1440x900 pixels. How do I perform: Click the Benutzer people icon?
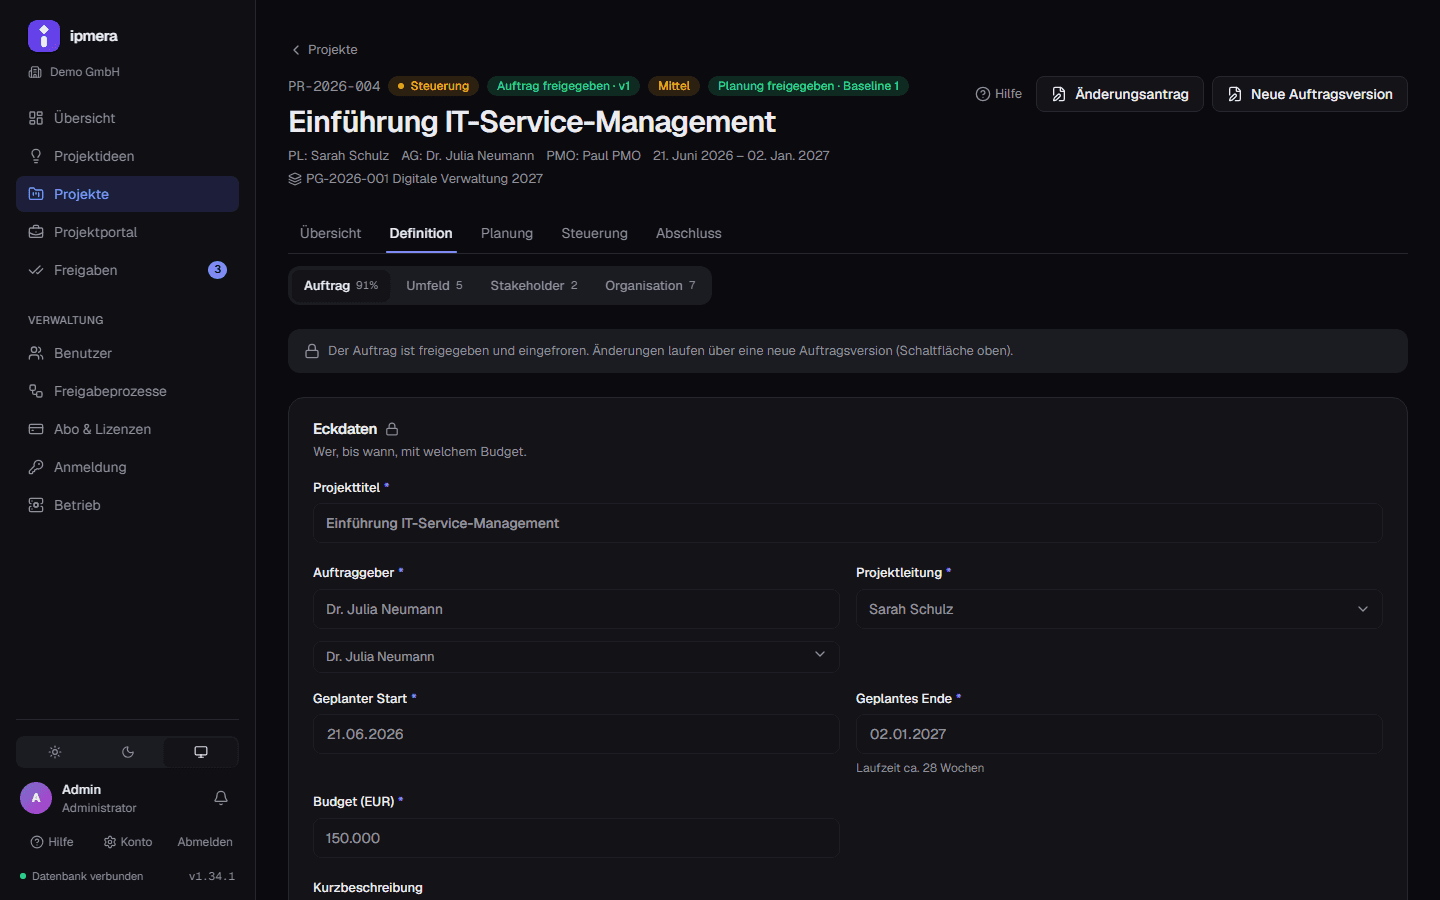pyautogui.click(x=36, y=353)
